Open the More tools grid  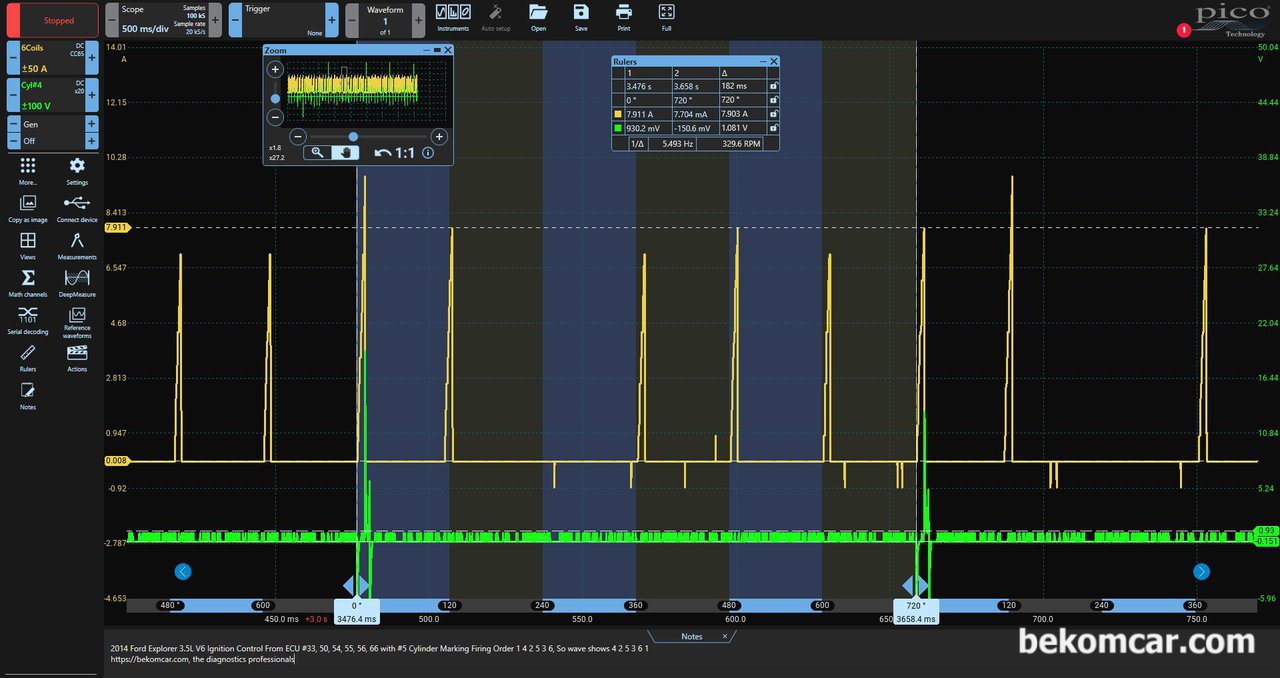(x=28, y=170)
